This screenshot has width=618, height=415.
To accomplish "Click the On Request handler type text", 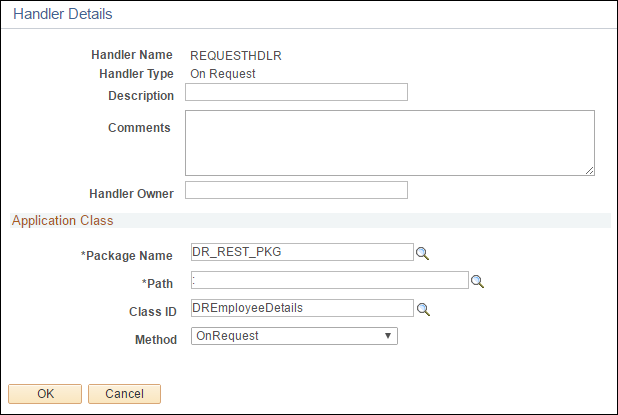I will coord(223,74).
